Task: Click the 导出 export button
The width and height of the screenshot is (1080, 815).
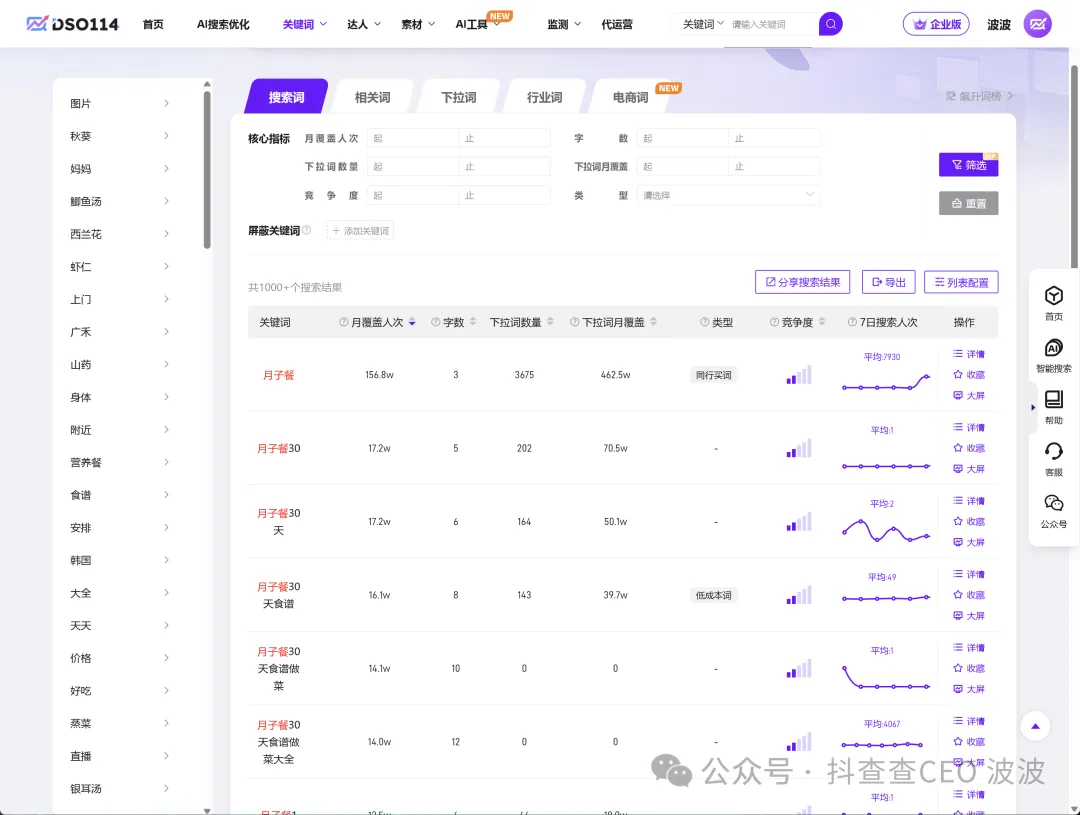Action: pyautogui.click(x=888, y=283)
